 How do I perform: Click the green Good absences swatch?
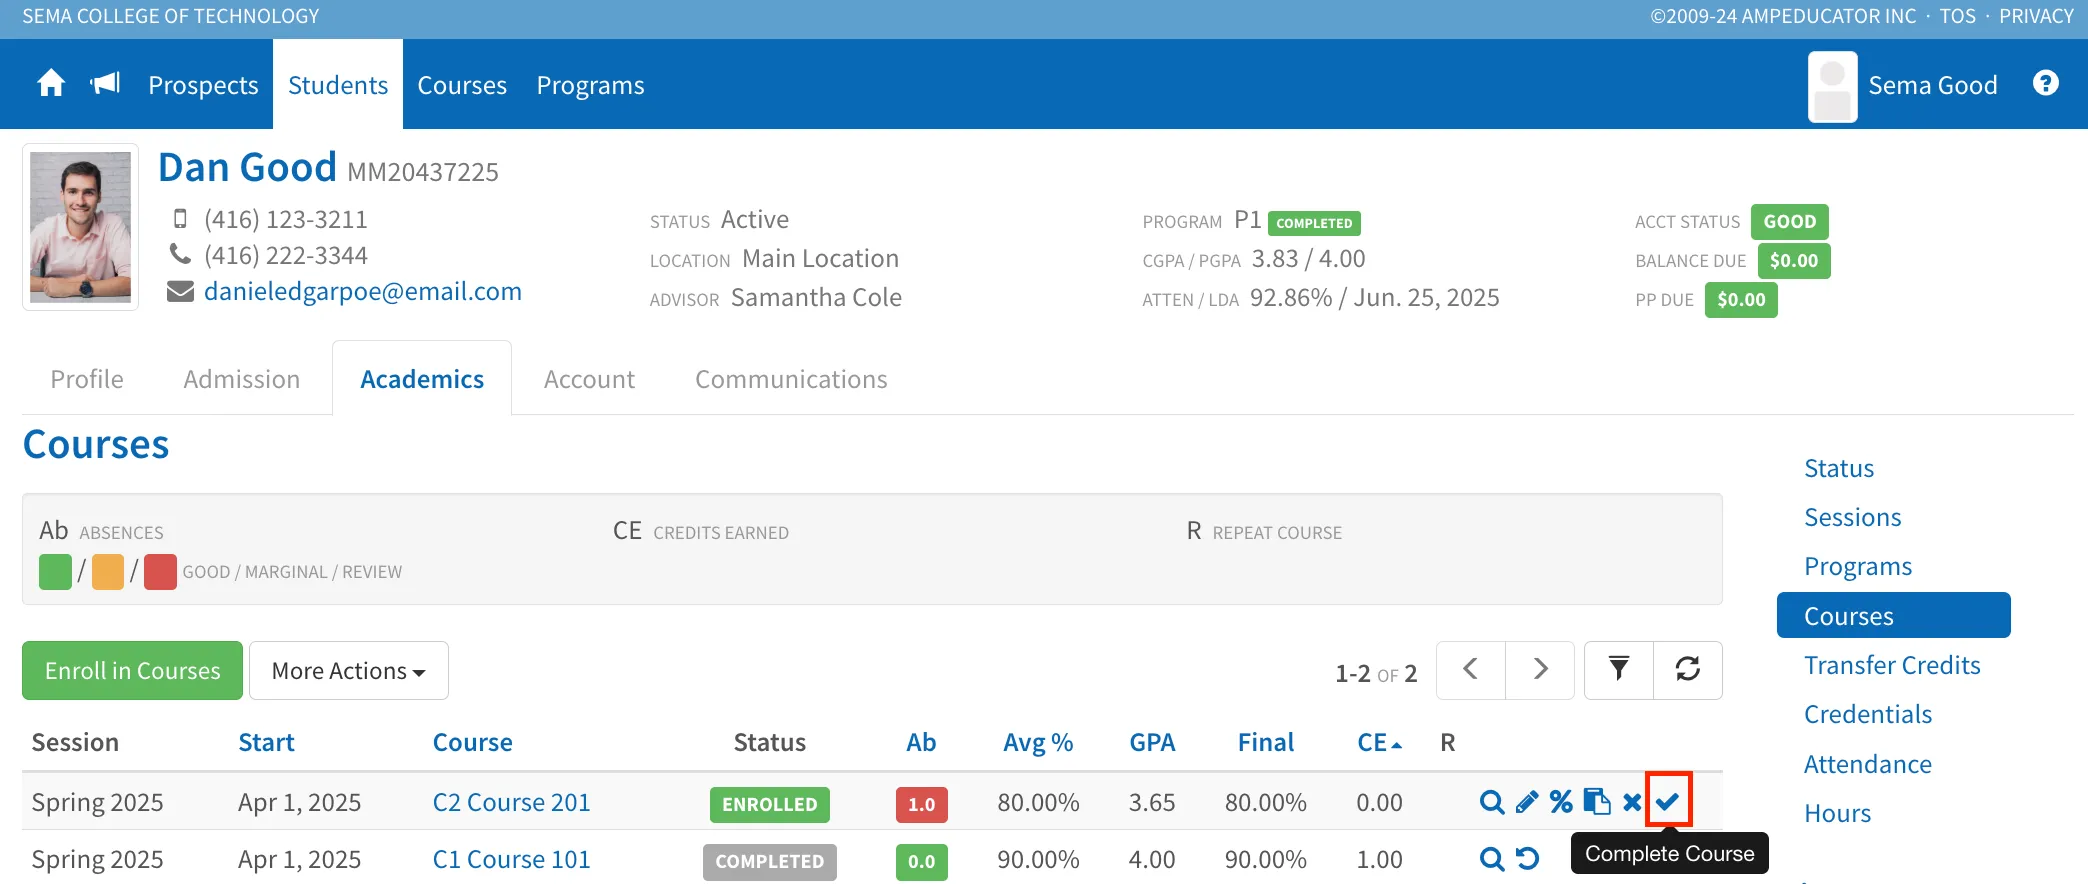click(x=55, y=572)
